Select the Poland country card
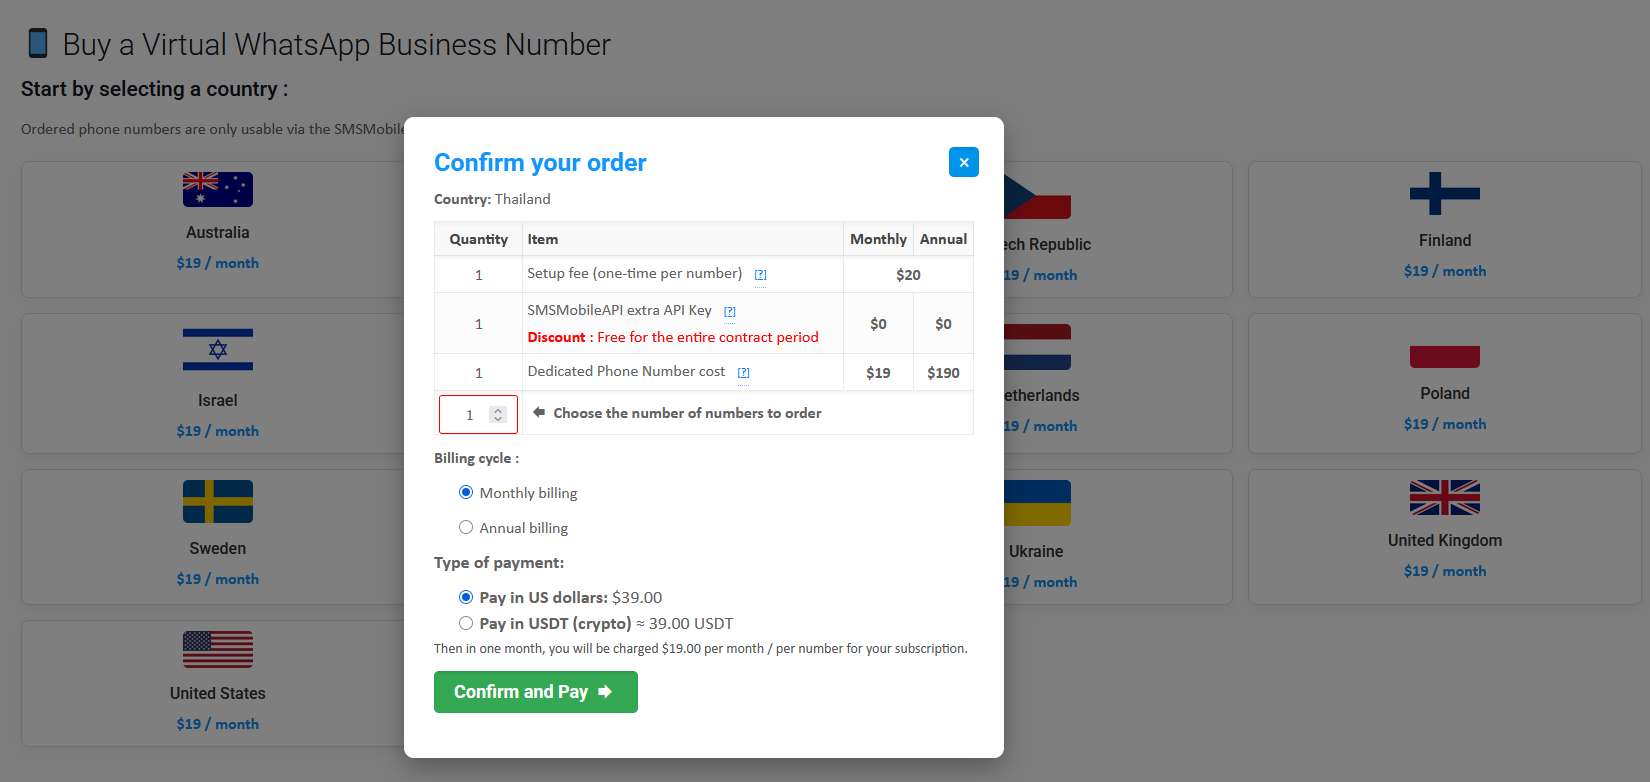 click(x=1445, y=384)
